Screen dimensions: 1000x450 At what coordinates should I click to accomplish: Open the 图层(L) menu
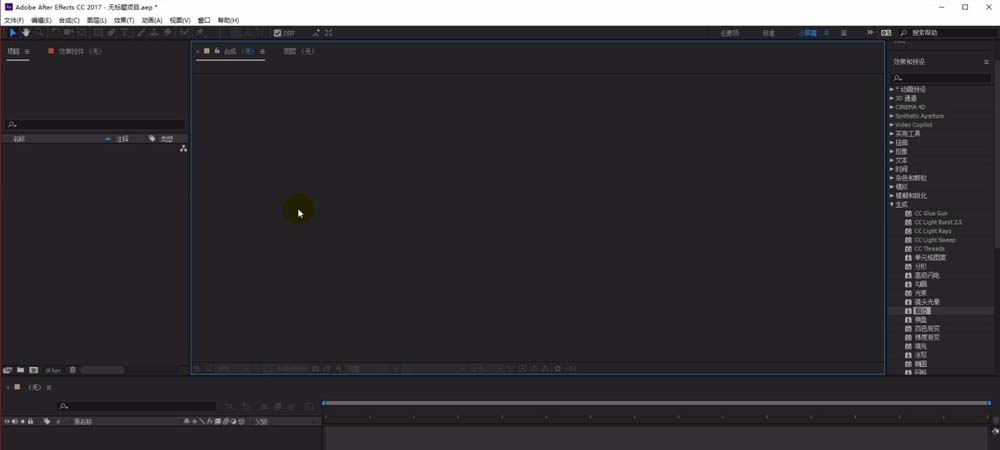(x=96, y=20)
